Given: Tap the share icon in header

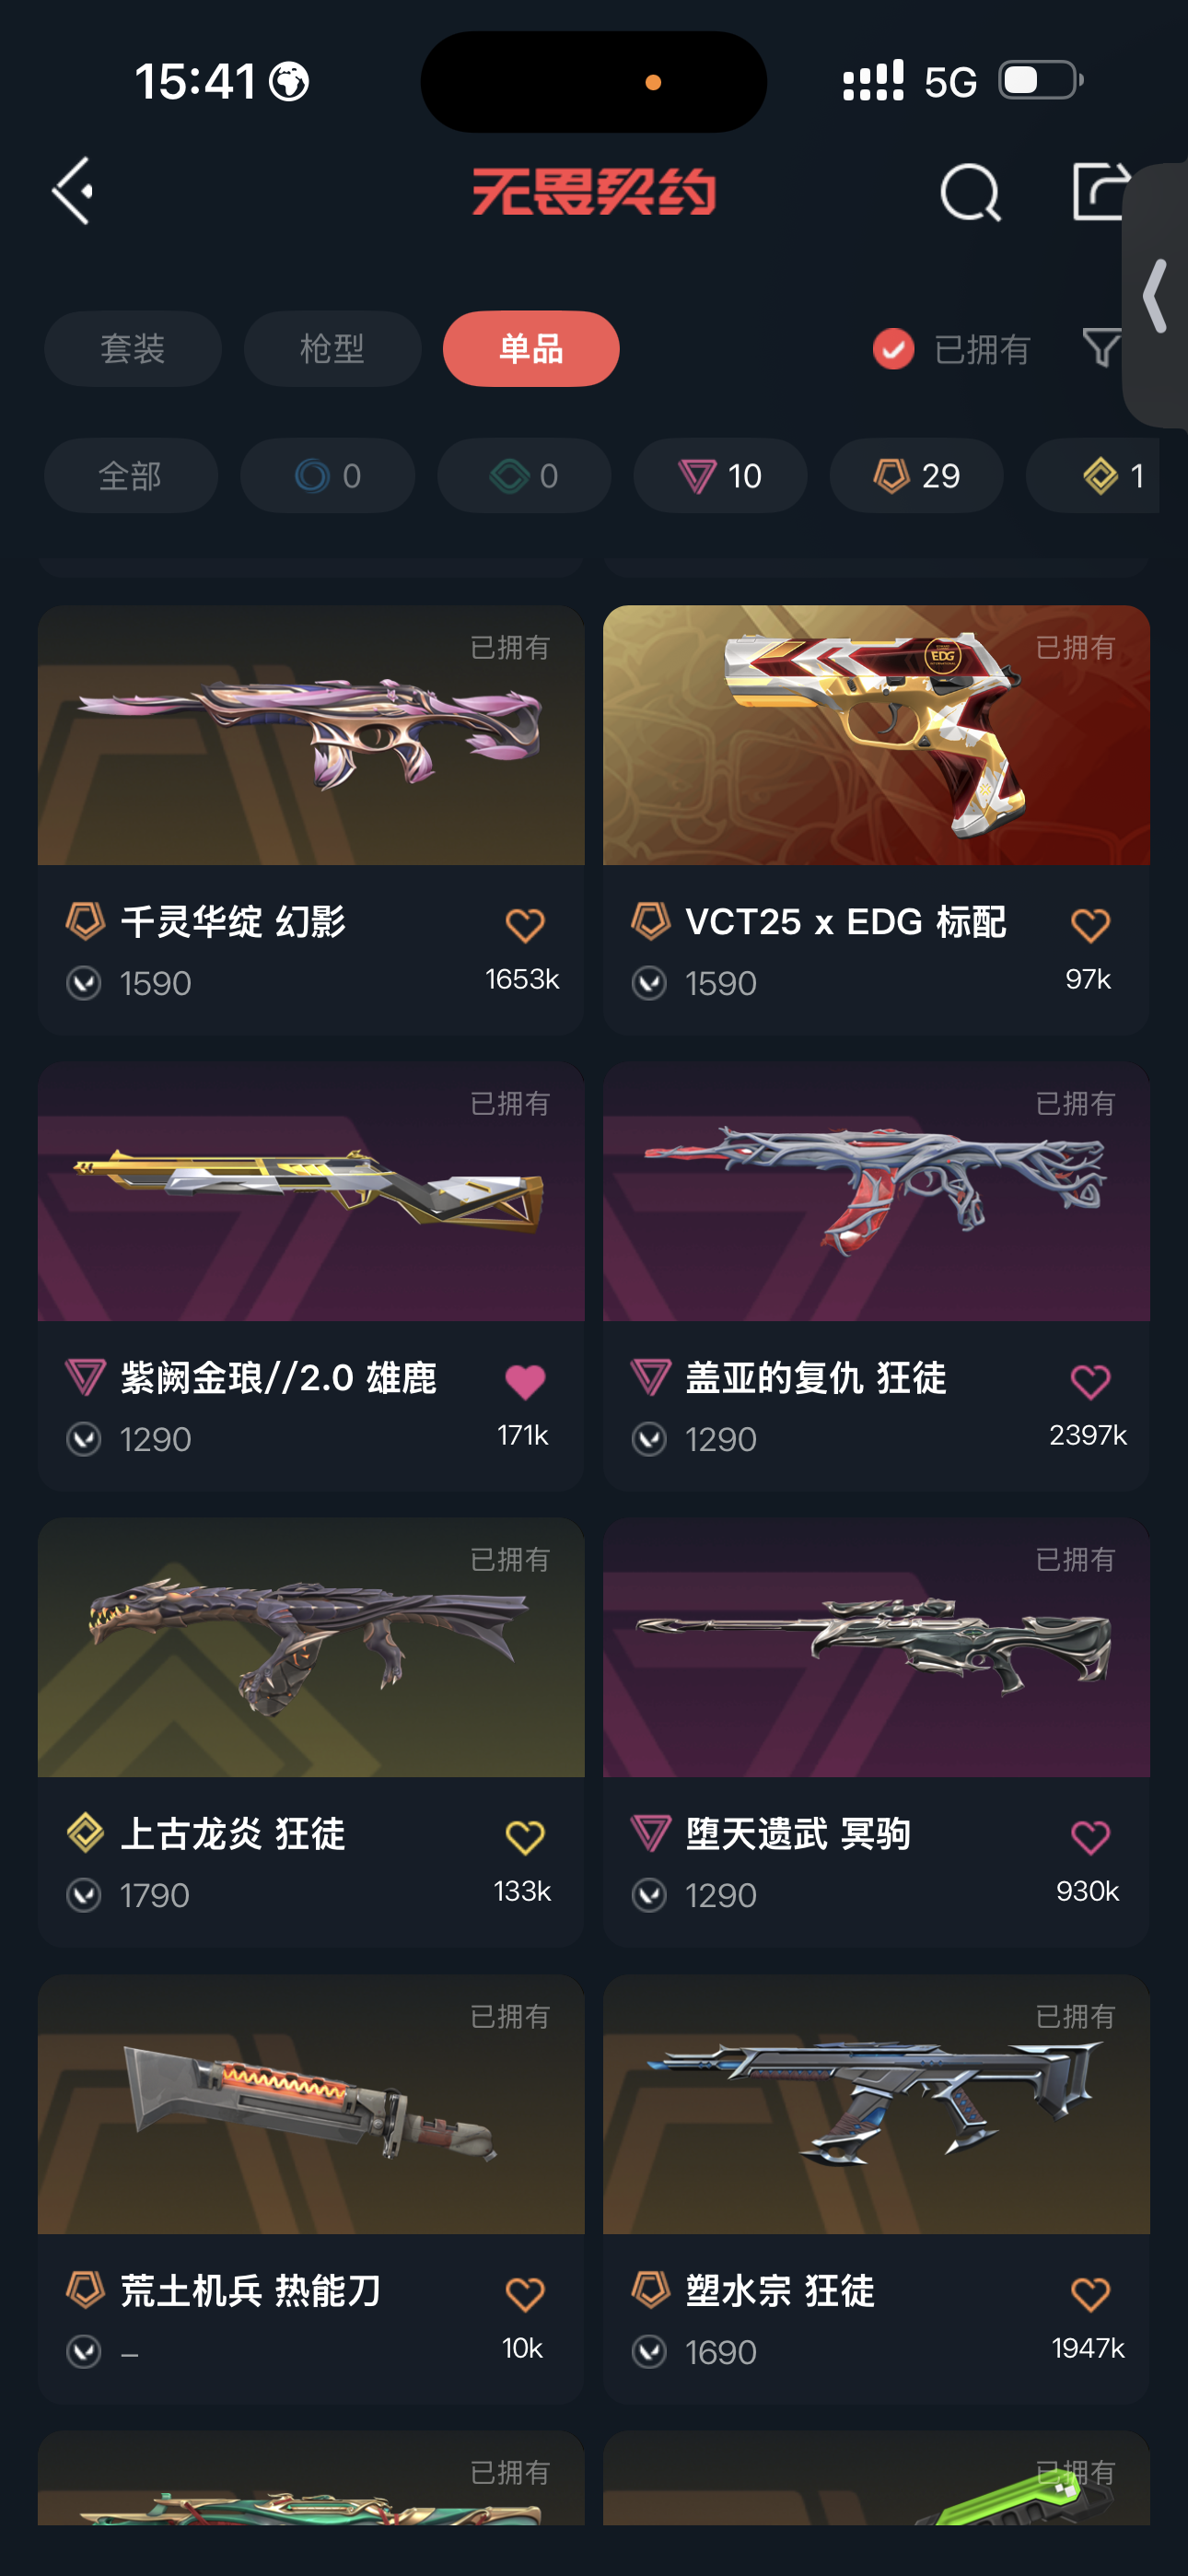Looking at the screenshot, I should pyautogui.click(x=1101, y=190).
